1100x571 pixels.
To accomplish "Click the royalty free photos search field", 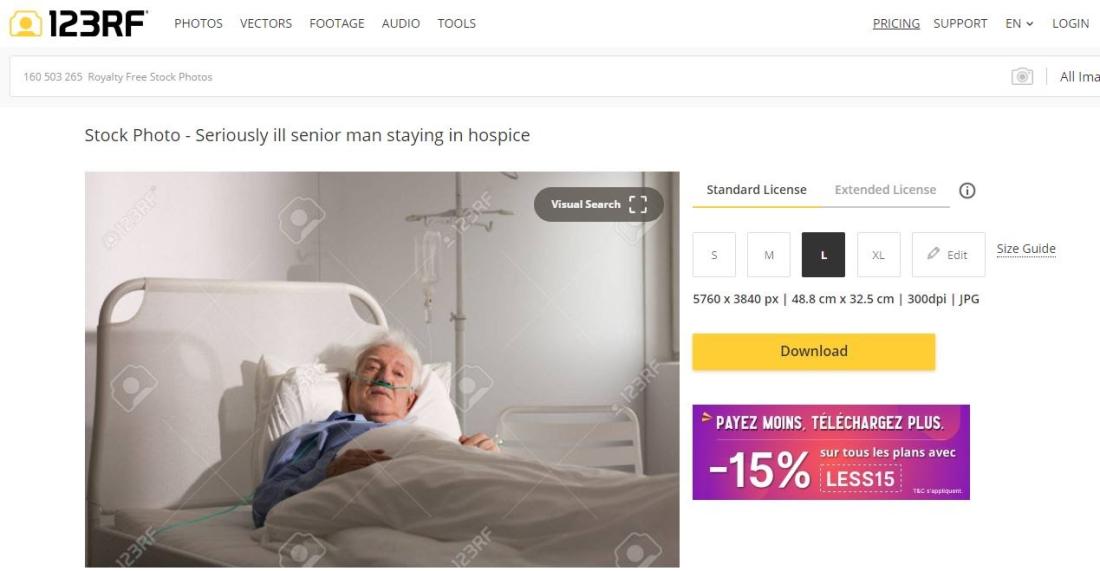I will tap(505, 76).
